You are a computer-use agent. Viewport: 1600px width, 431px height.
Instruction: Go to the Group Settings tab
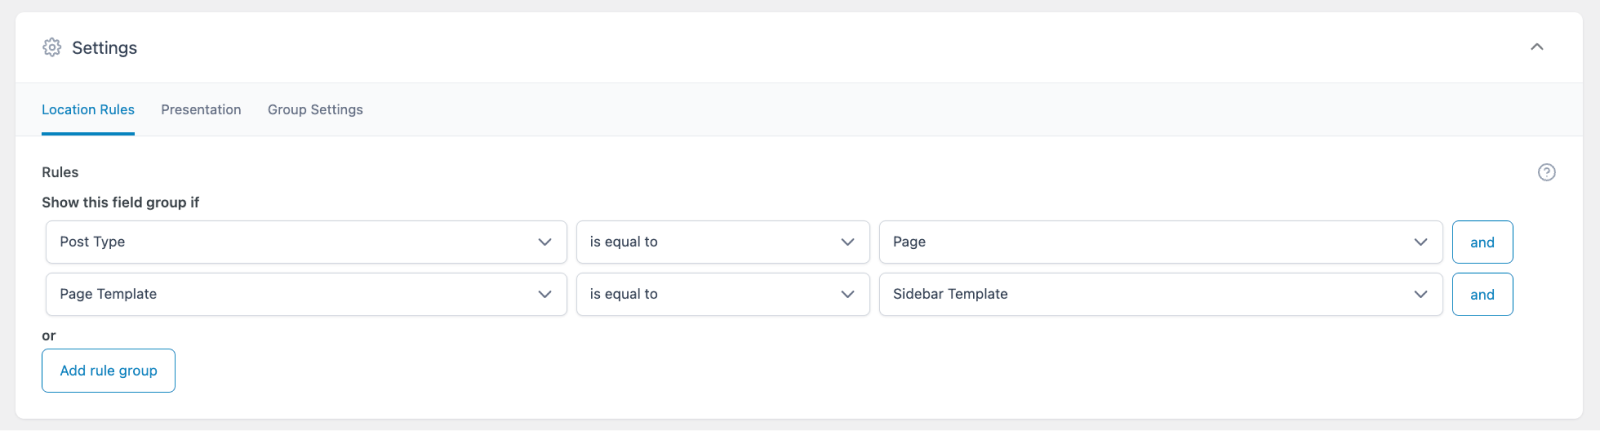pos(315,110)
